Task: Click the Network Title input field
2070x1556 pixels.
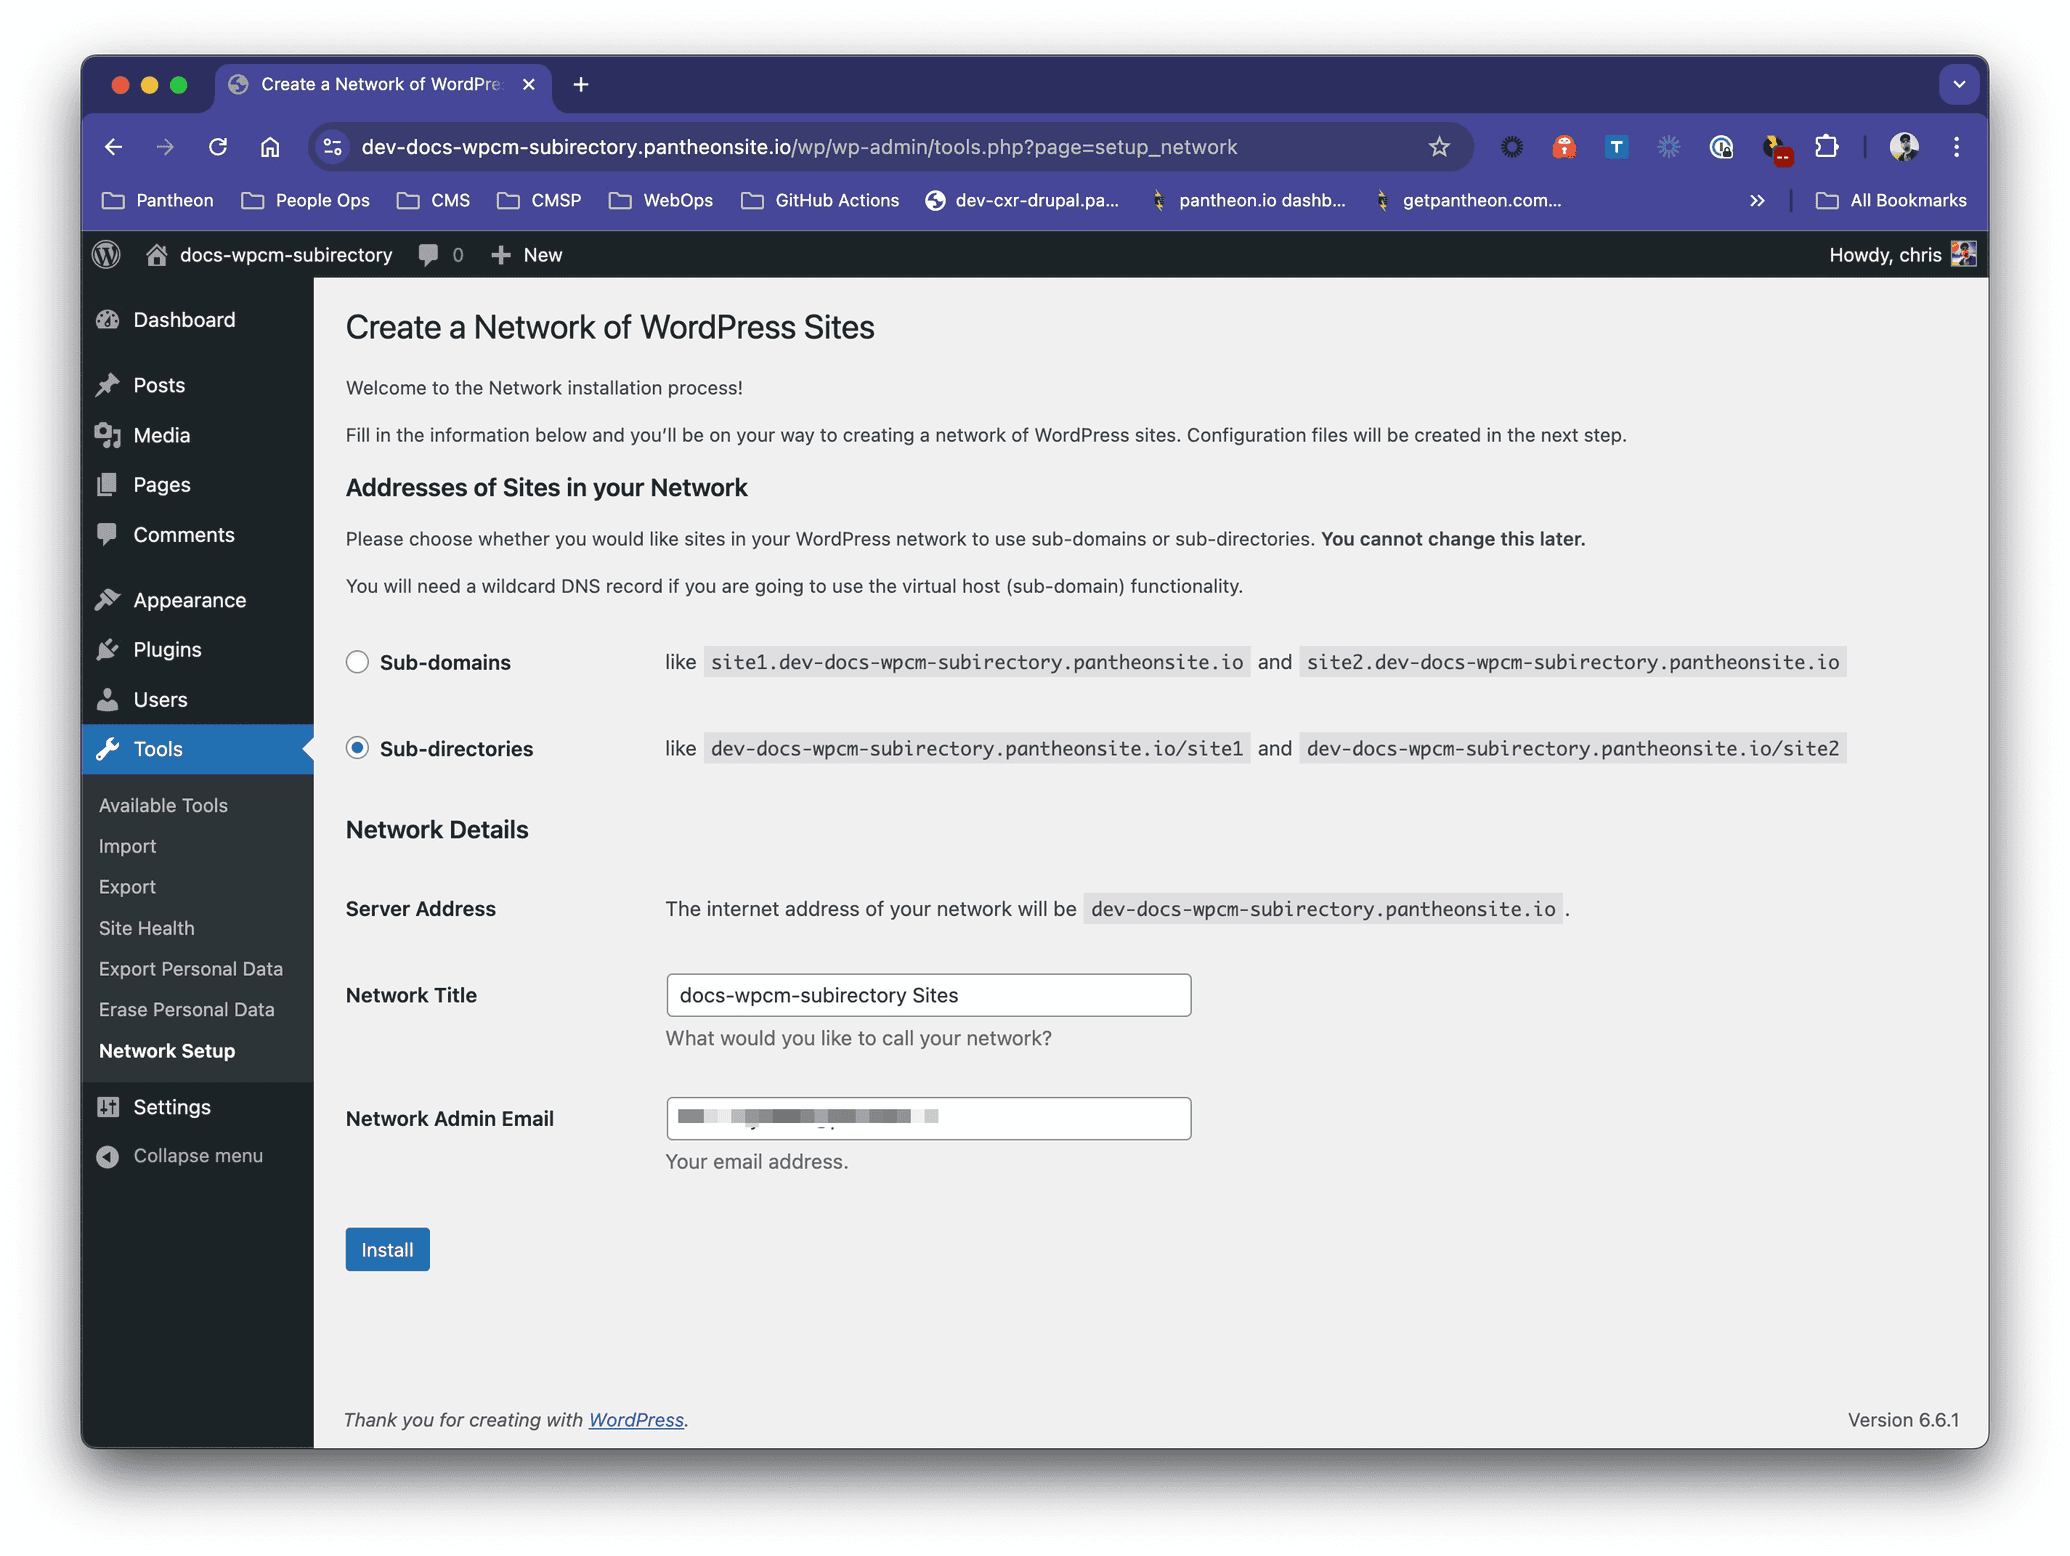Action: (x=928, y=995)
